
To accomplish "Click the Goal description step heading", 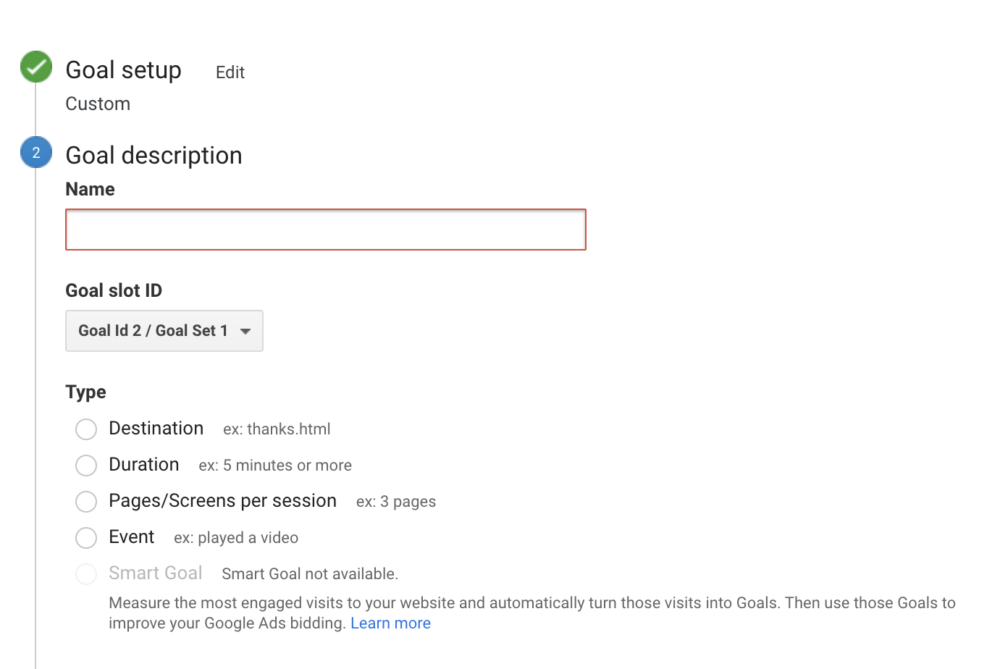I will 153,155.
